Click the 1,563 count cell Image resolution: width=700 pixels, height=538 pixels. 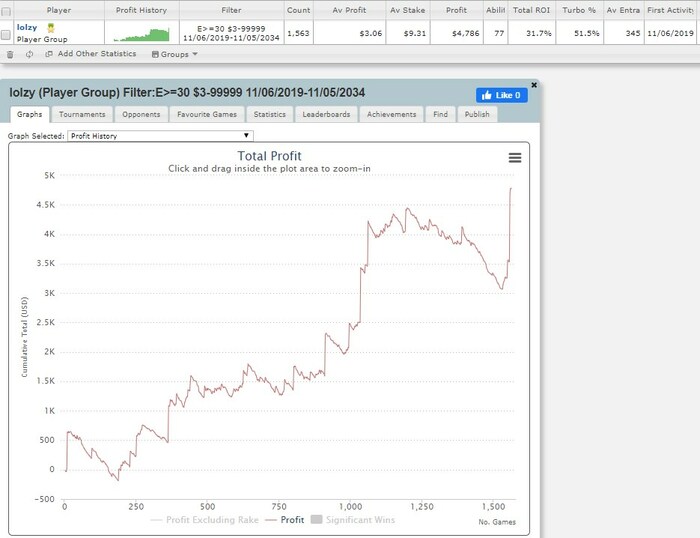pyautogui.click(x=298, y=33)
